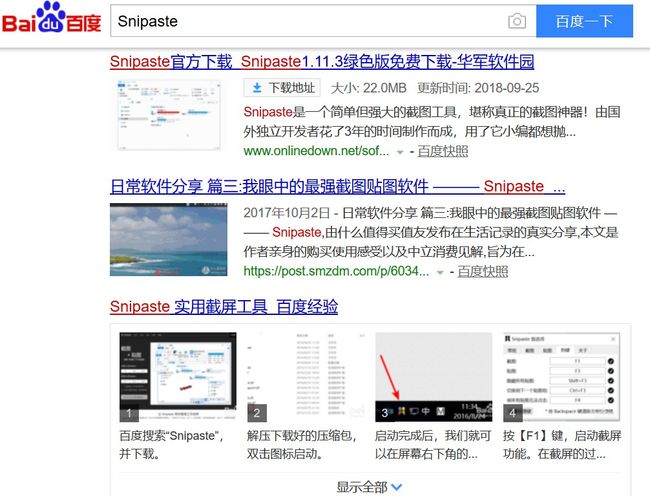This screenshot has width=650, height=496.
Task: Open 百度快照 for onlinedown.net result
Action: (x=443, y=151)
